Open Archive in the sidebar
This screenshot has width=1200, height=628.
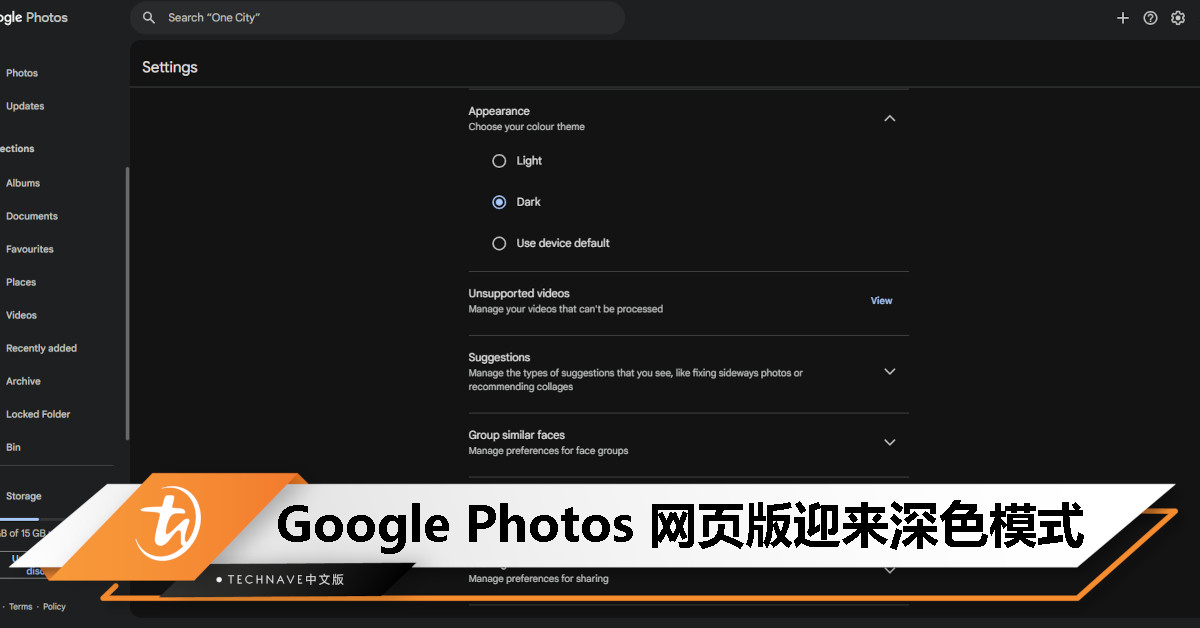point(23,381)
